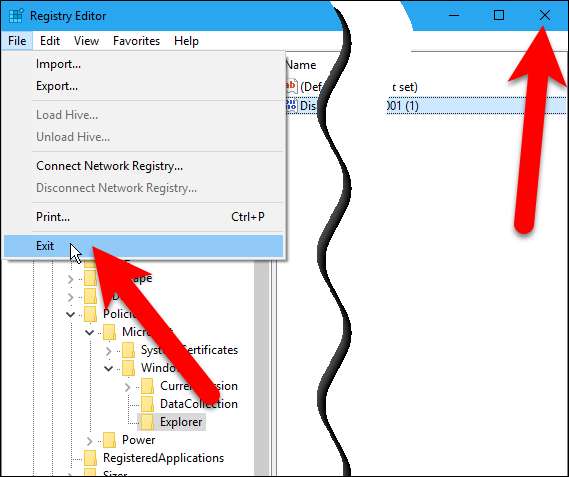Close the Registry Editor window

[x=544, y=15]
